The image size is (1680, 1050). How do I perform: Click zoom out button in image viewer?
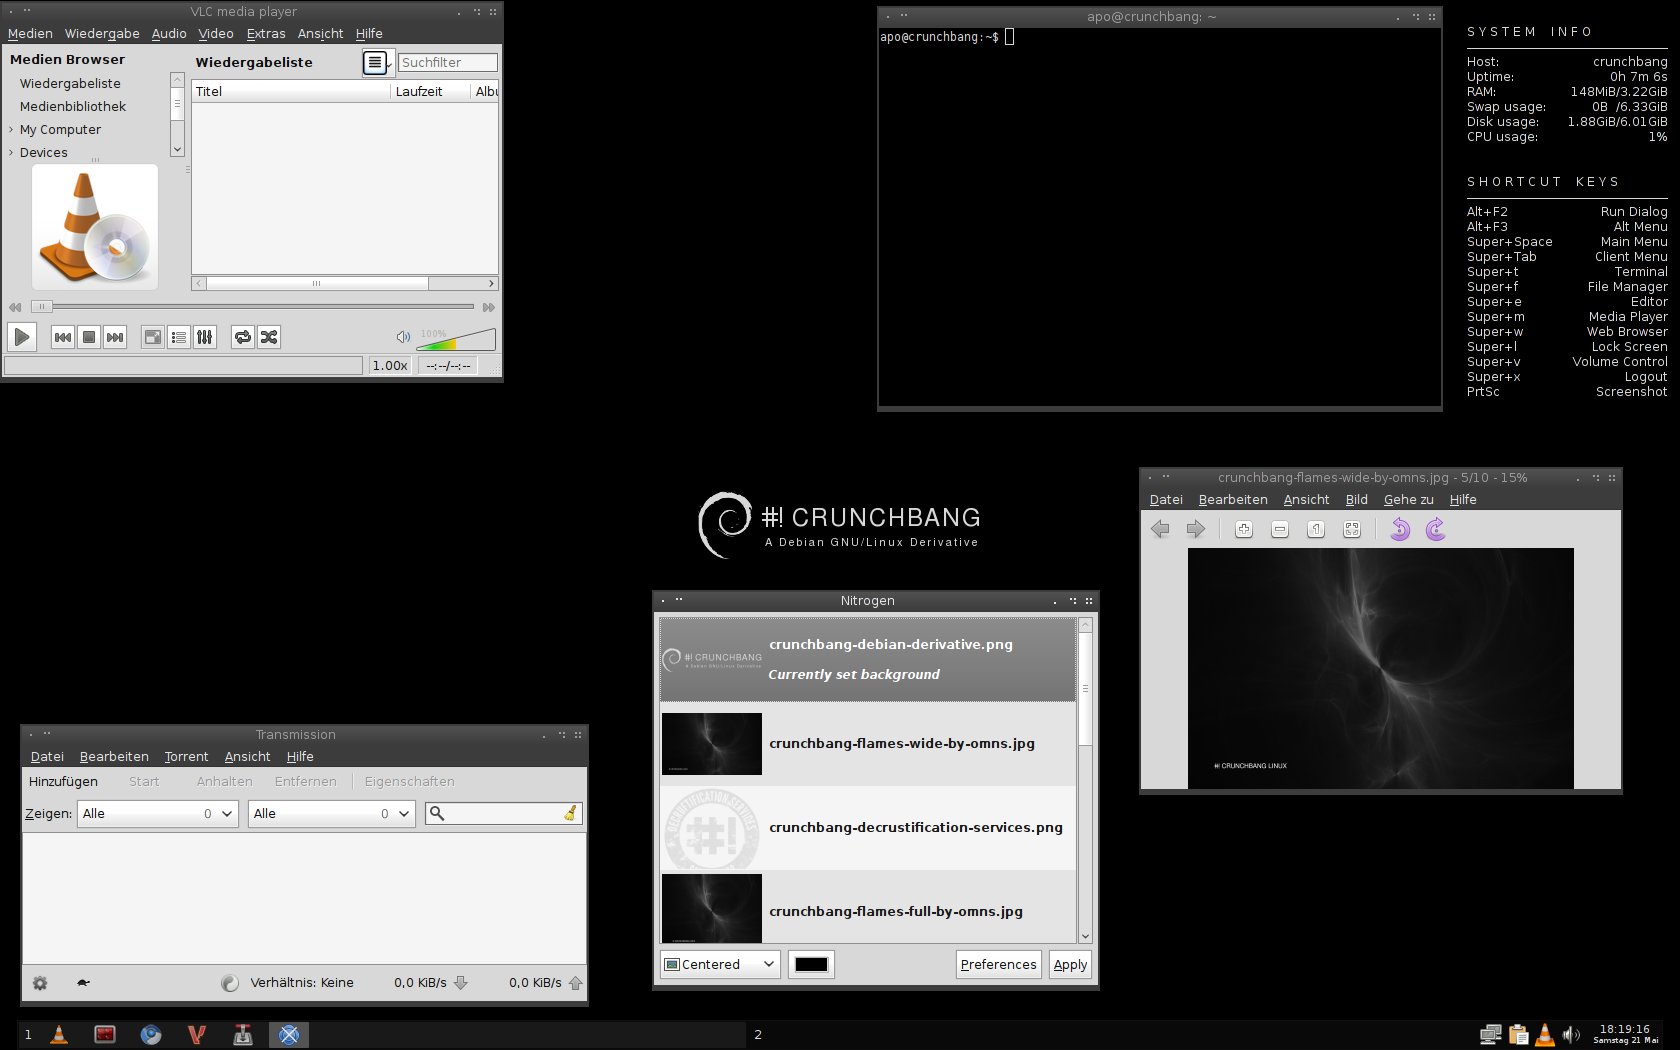(x=1280, y=530)
